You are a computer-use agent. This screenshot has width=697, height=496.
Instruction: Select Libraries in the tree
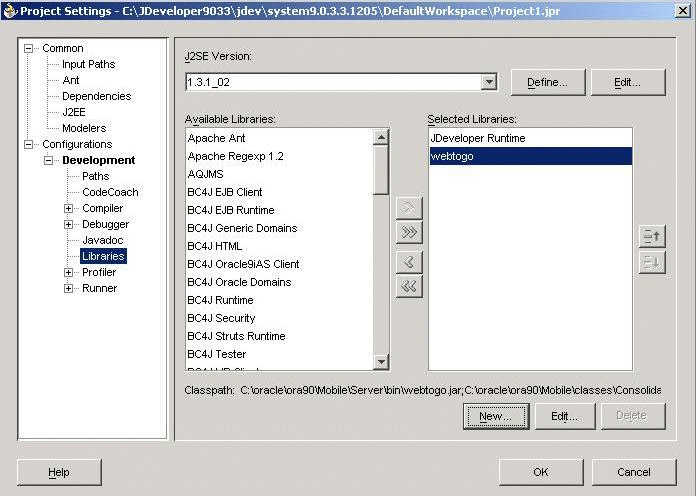(x=103, y=256)
